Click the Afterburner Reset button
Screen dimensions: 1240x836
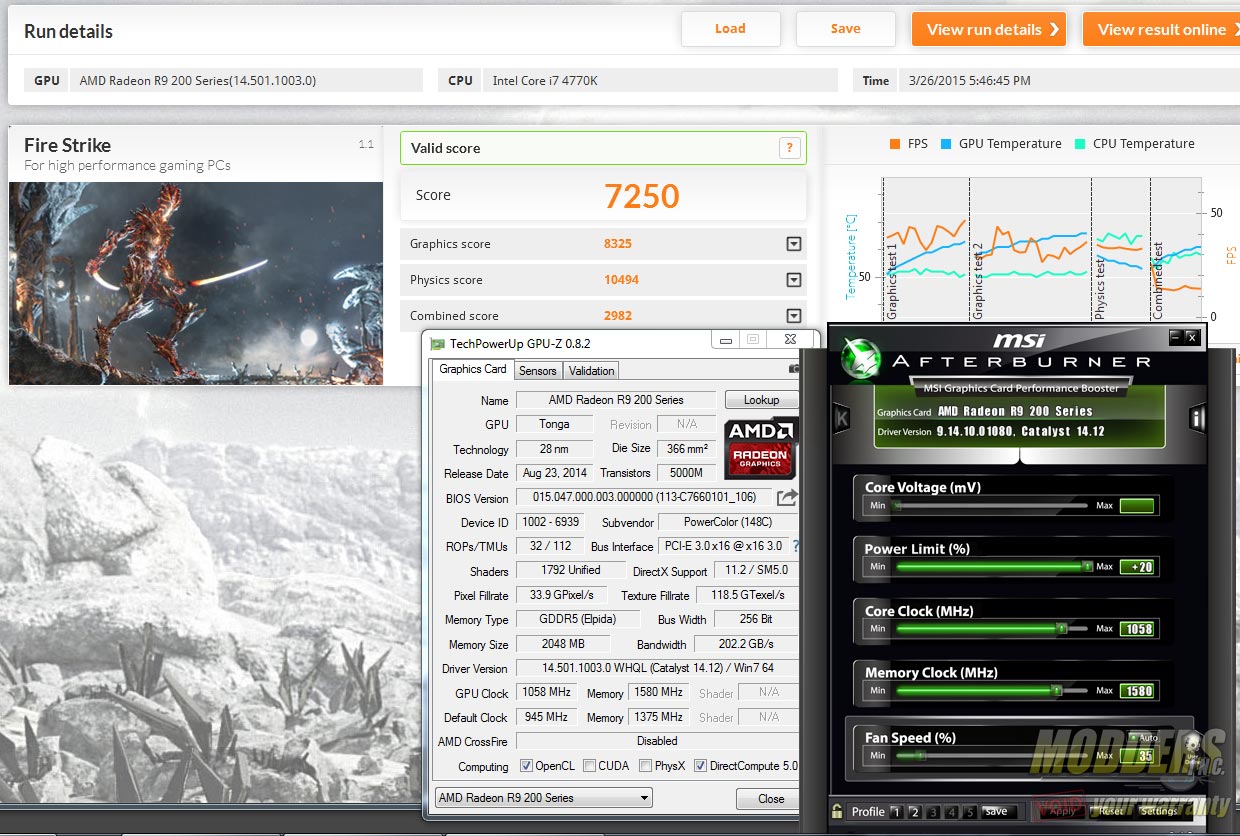point(1111,811)
